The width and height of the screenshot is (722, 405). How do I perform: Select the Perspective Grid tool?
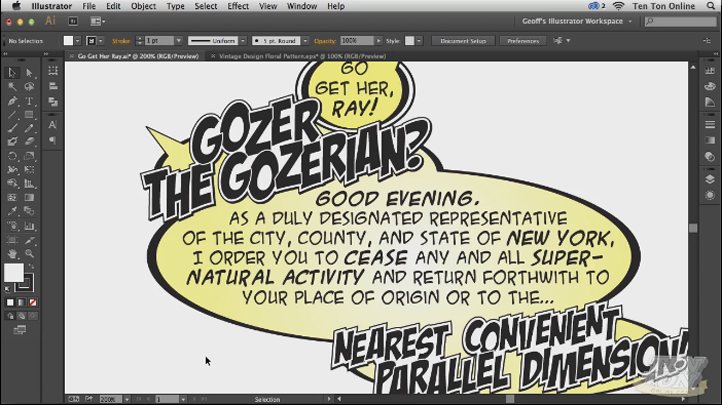29,184
